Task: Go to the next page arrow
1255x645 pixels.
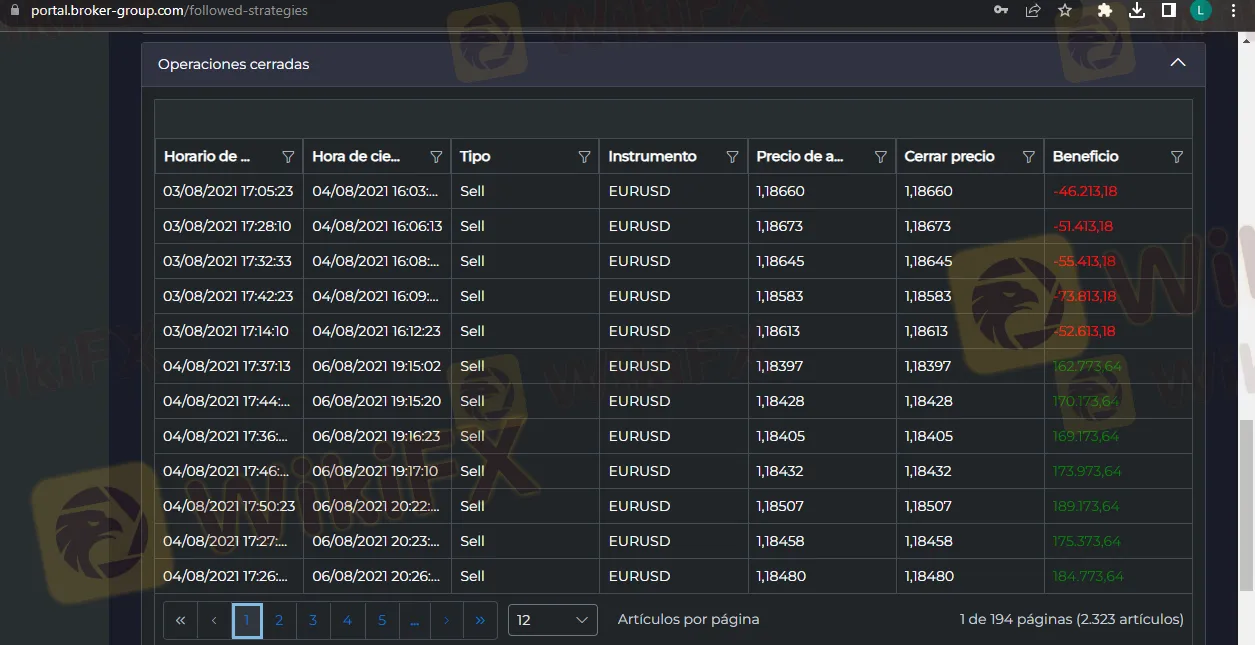Action: pyautogui.click(x=446, y=620)
